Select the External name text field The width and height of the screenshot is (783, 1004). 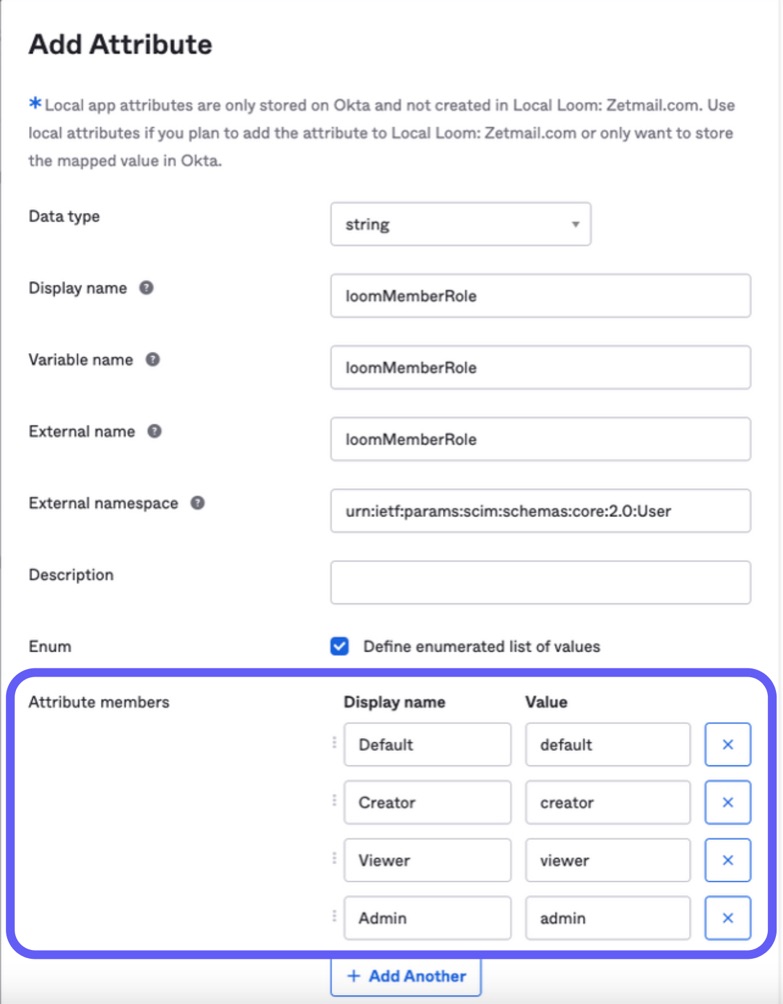[540, 439]
